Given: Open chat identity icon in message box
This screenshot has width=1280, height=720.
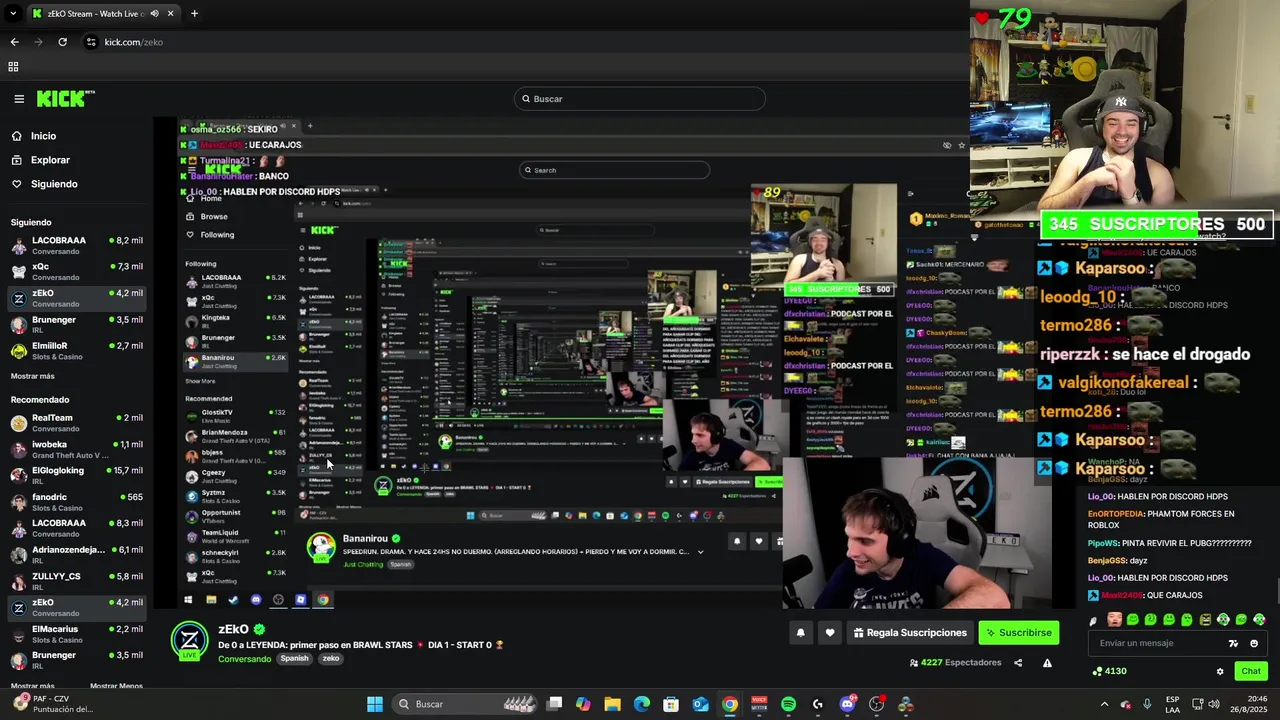Looking at the screenshot, I should click(x=1234, y=643).
